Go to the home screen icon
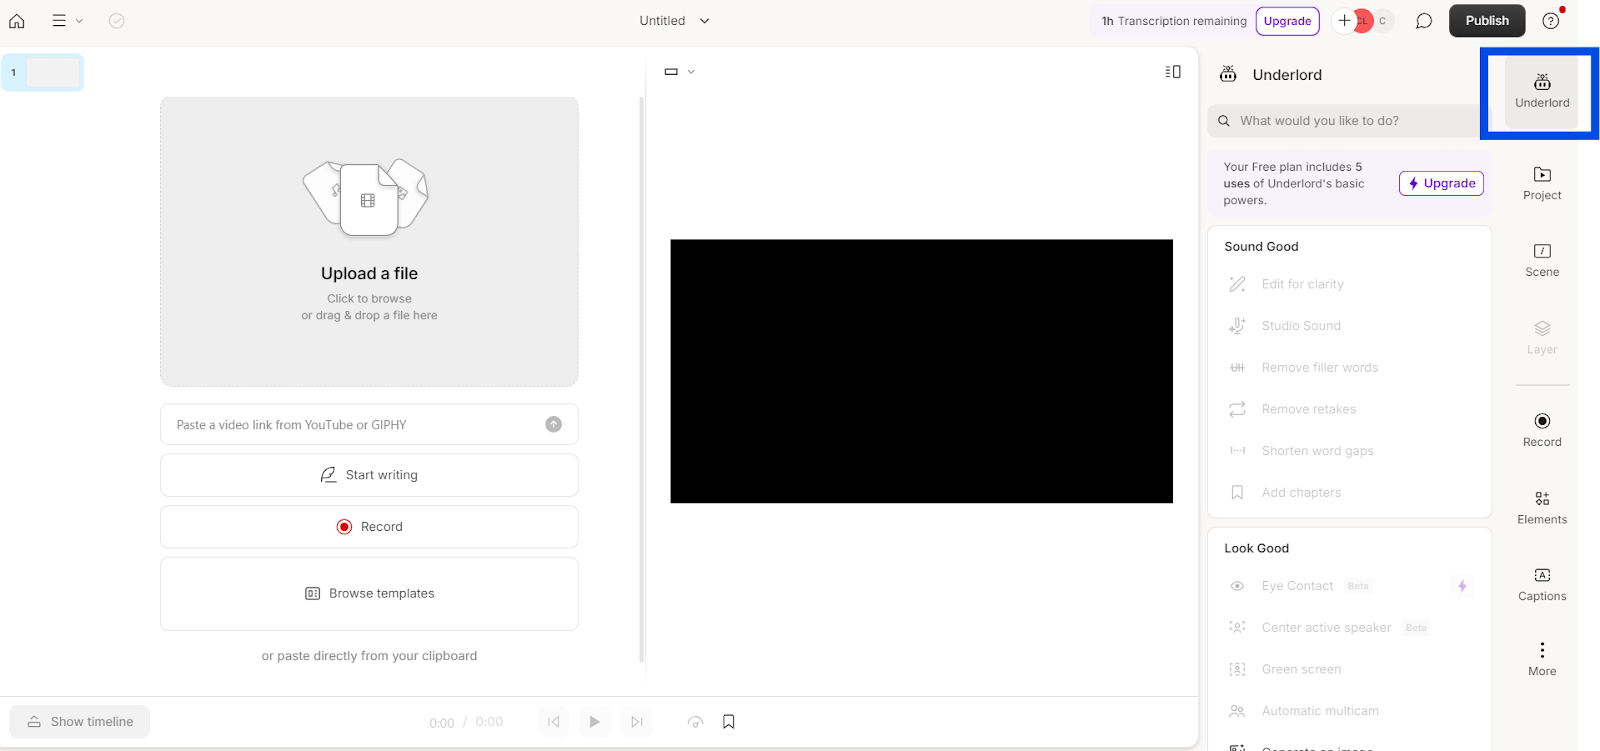 tap(17, 20)
